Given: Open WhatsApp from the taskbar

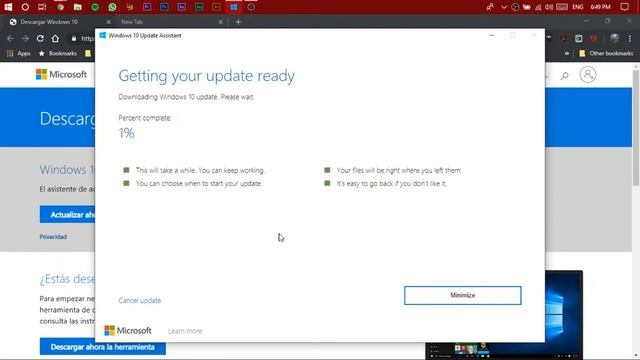Looking at the screenshot, I should [x=112, y=7].
